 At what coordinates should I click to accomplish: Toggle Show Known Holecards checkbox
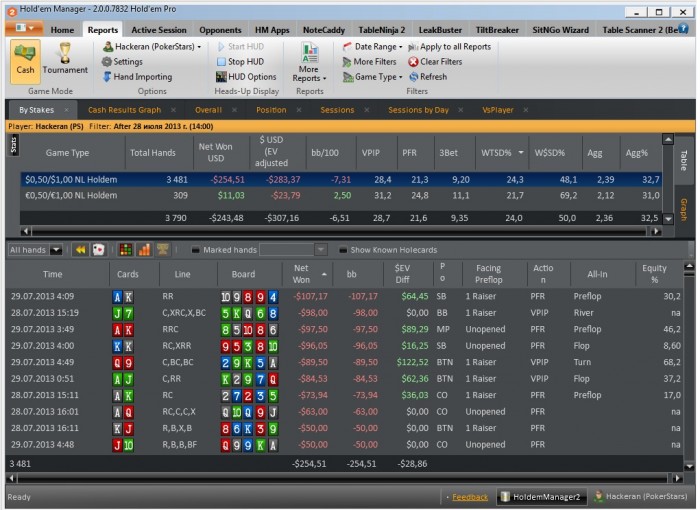[x=342, y=250]
